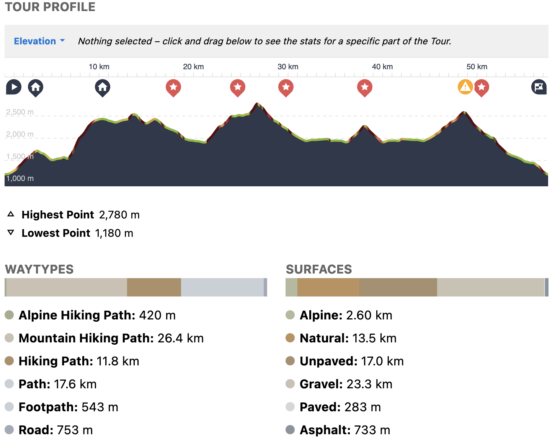Image resolution: width=555 pixels, height=444 pixels.
Task: Open the orange warning marker
Action: pos(465,87)
